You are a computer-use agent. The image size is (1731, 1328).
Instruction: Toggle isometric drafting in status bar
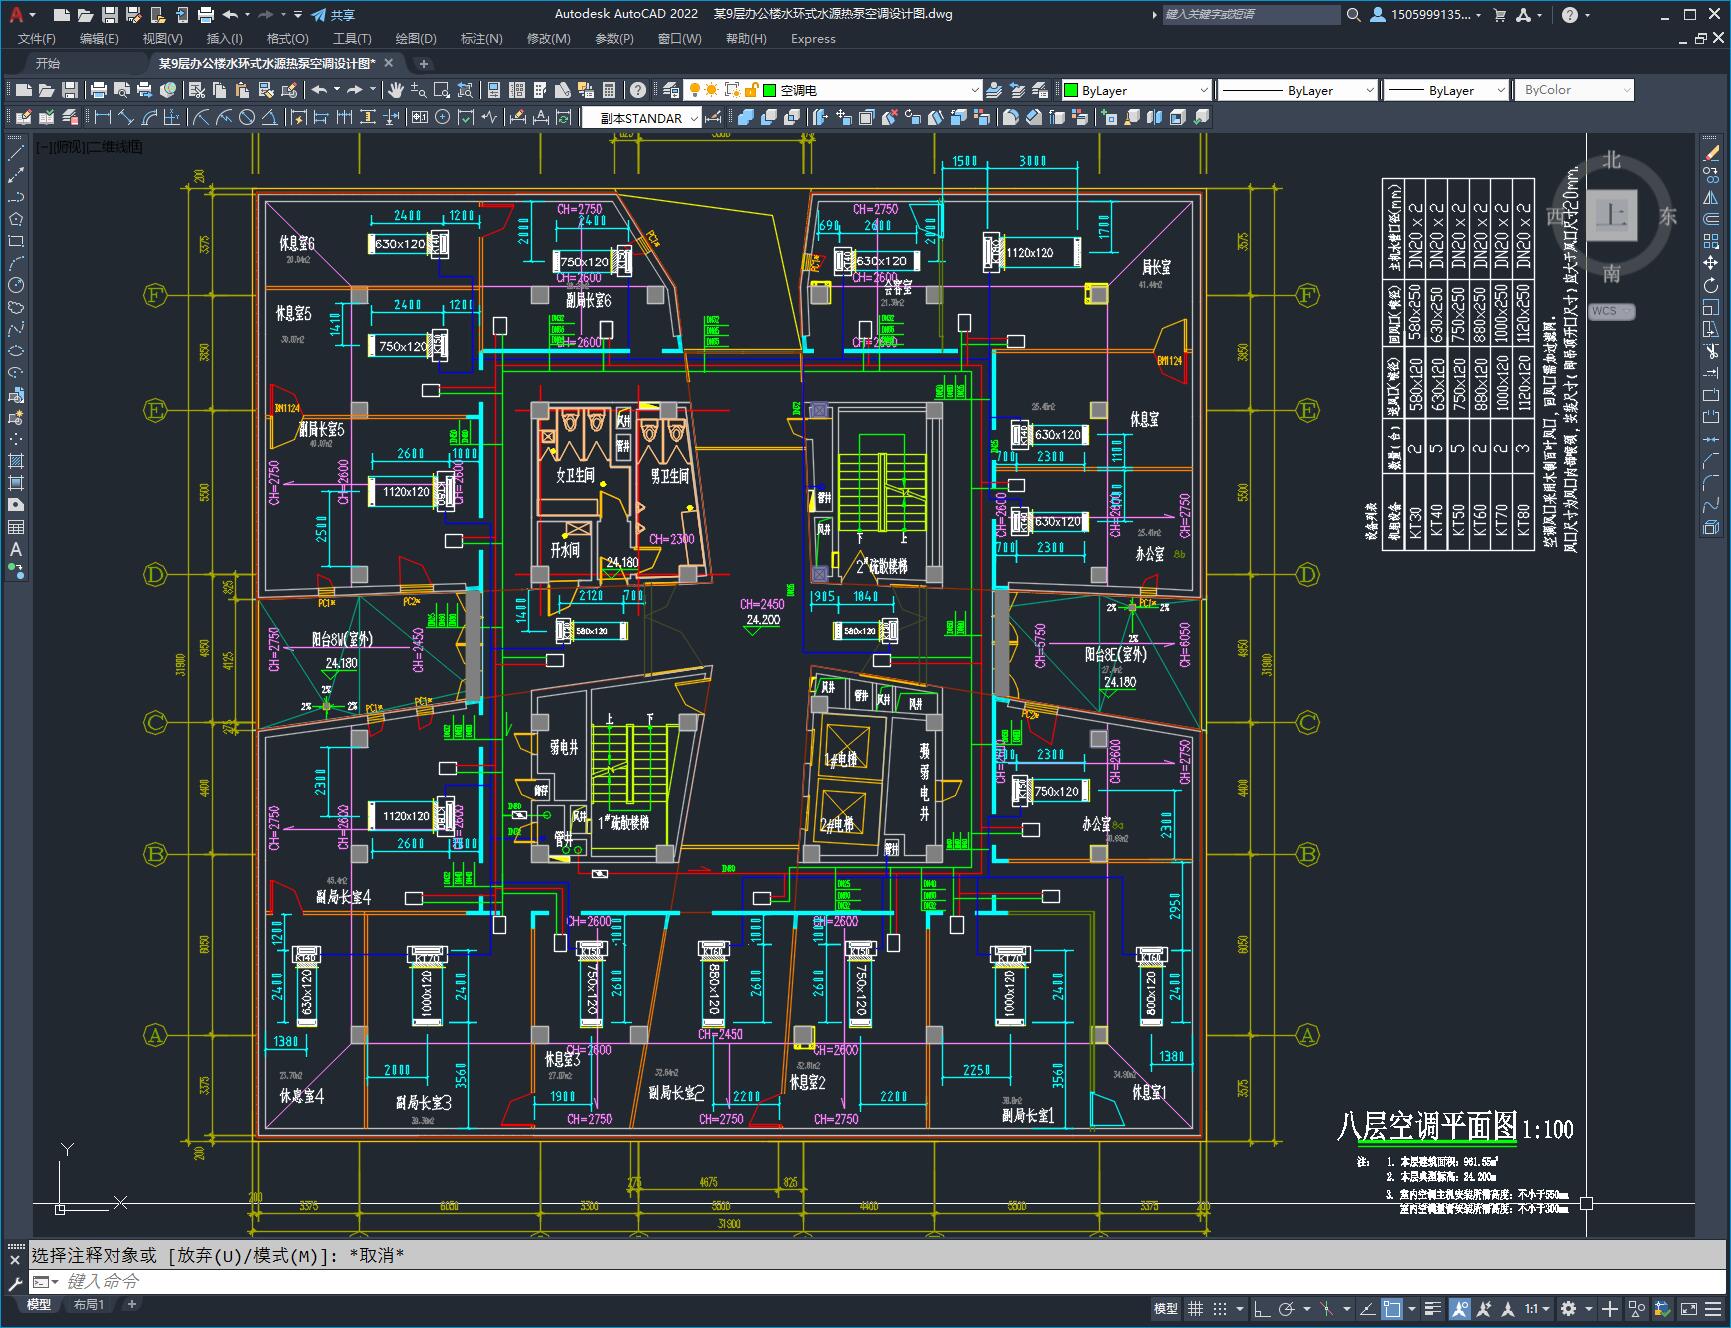point(1326,1308)
